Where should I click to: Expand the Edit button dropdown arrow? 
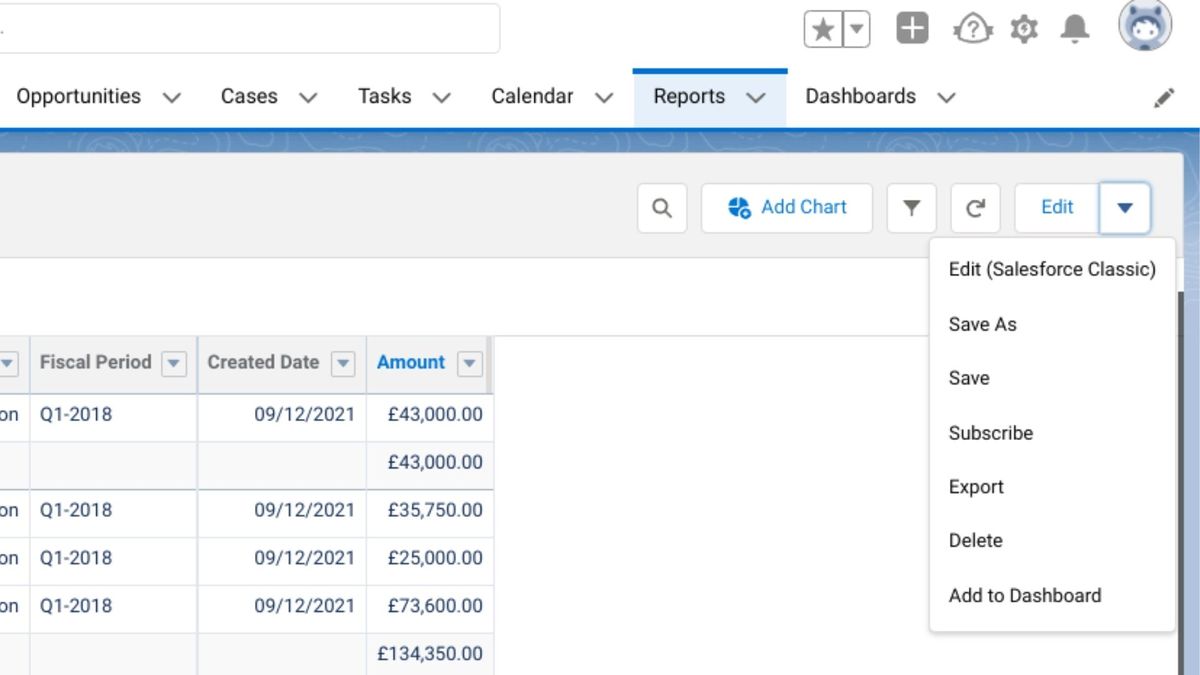point(1126,207)
